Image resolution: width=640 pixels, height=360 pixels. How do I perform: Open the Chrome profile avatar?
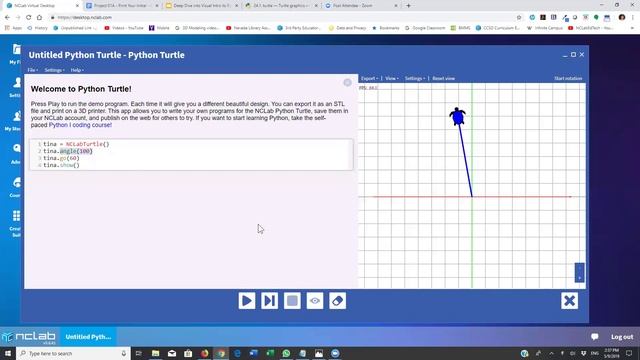[x=622, y=18]
